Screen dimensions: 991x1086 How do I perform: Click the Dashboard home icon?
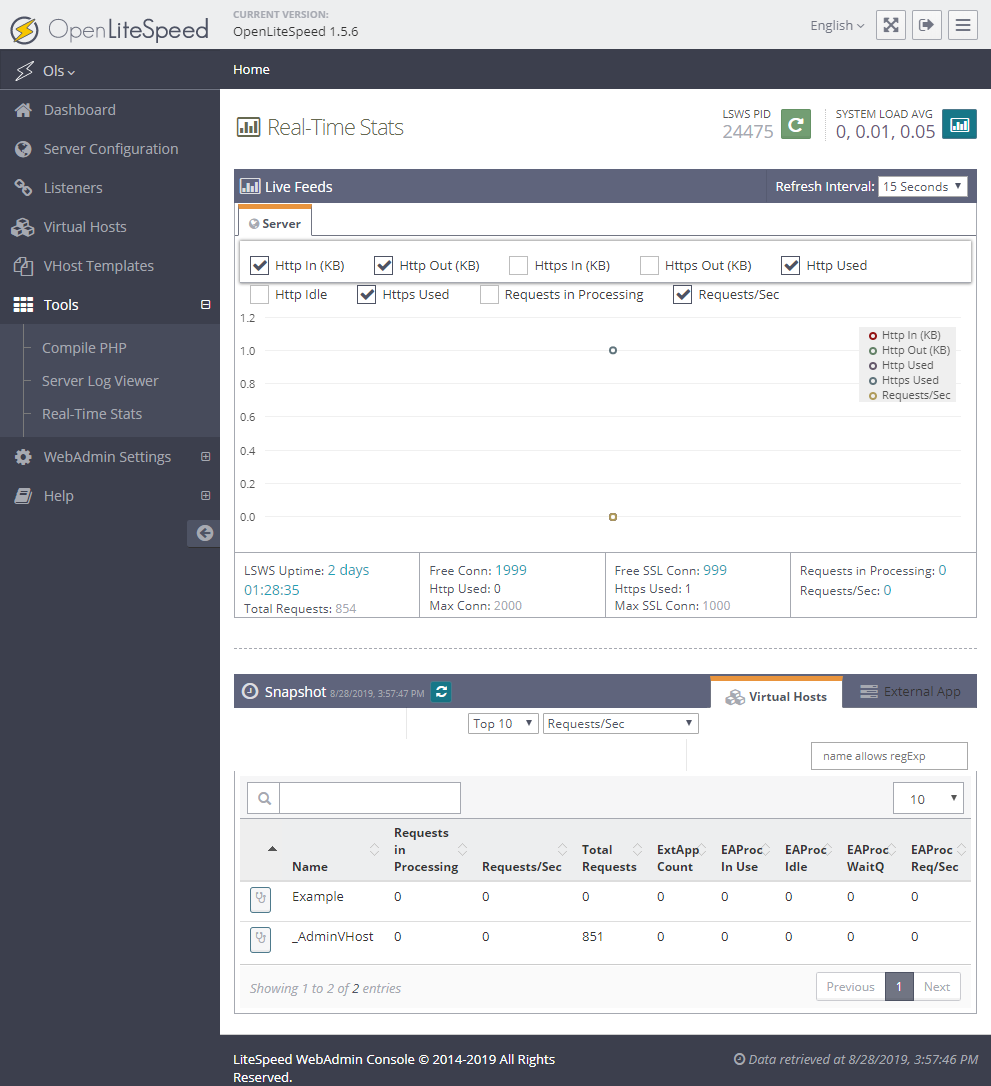[x=24, y=110]
